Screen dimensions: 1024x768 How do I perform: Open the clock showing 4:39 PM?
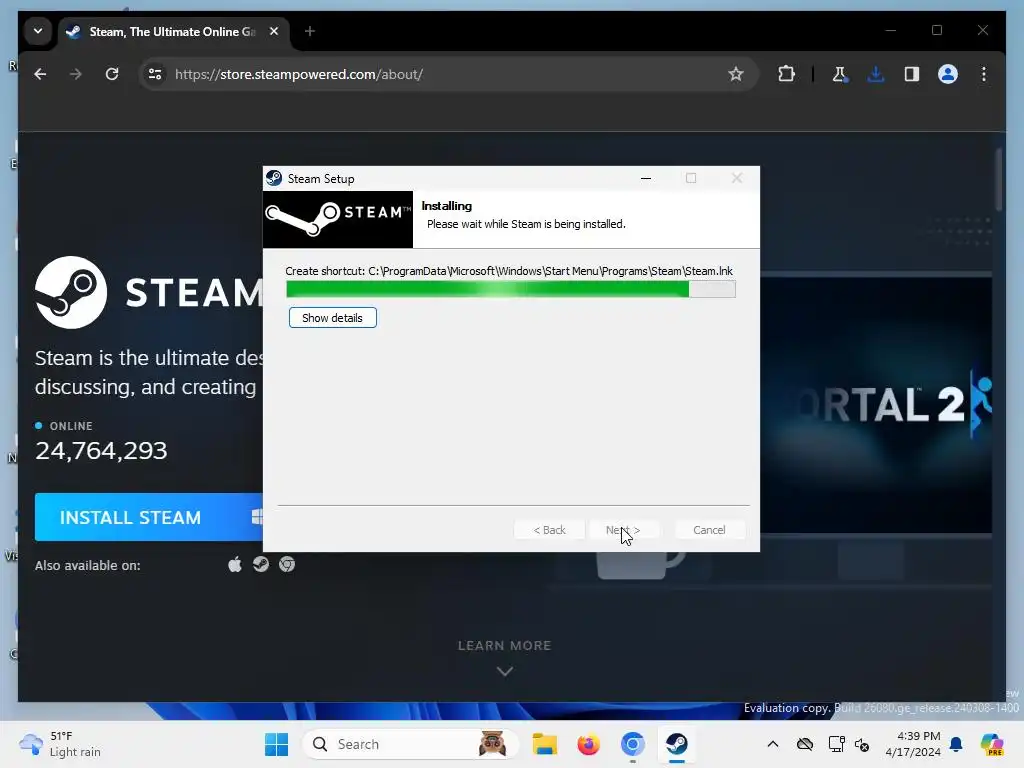pos(913,744)
